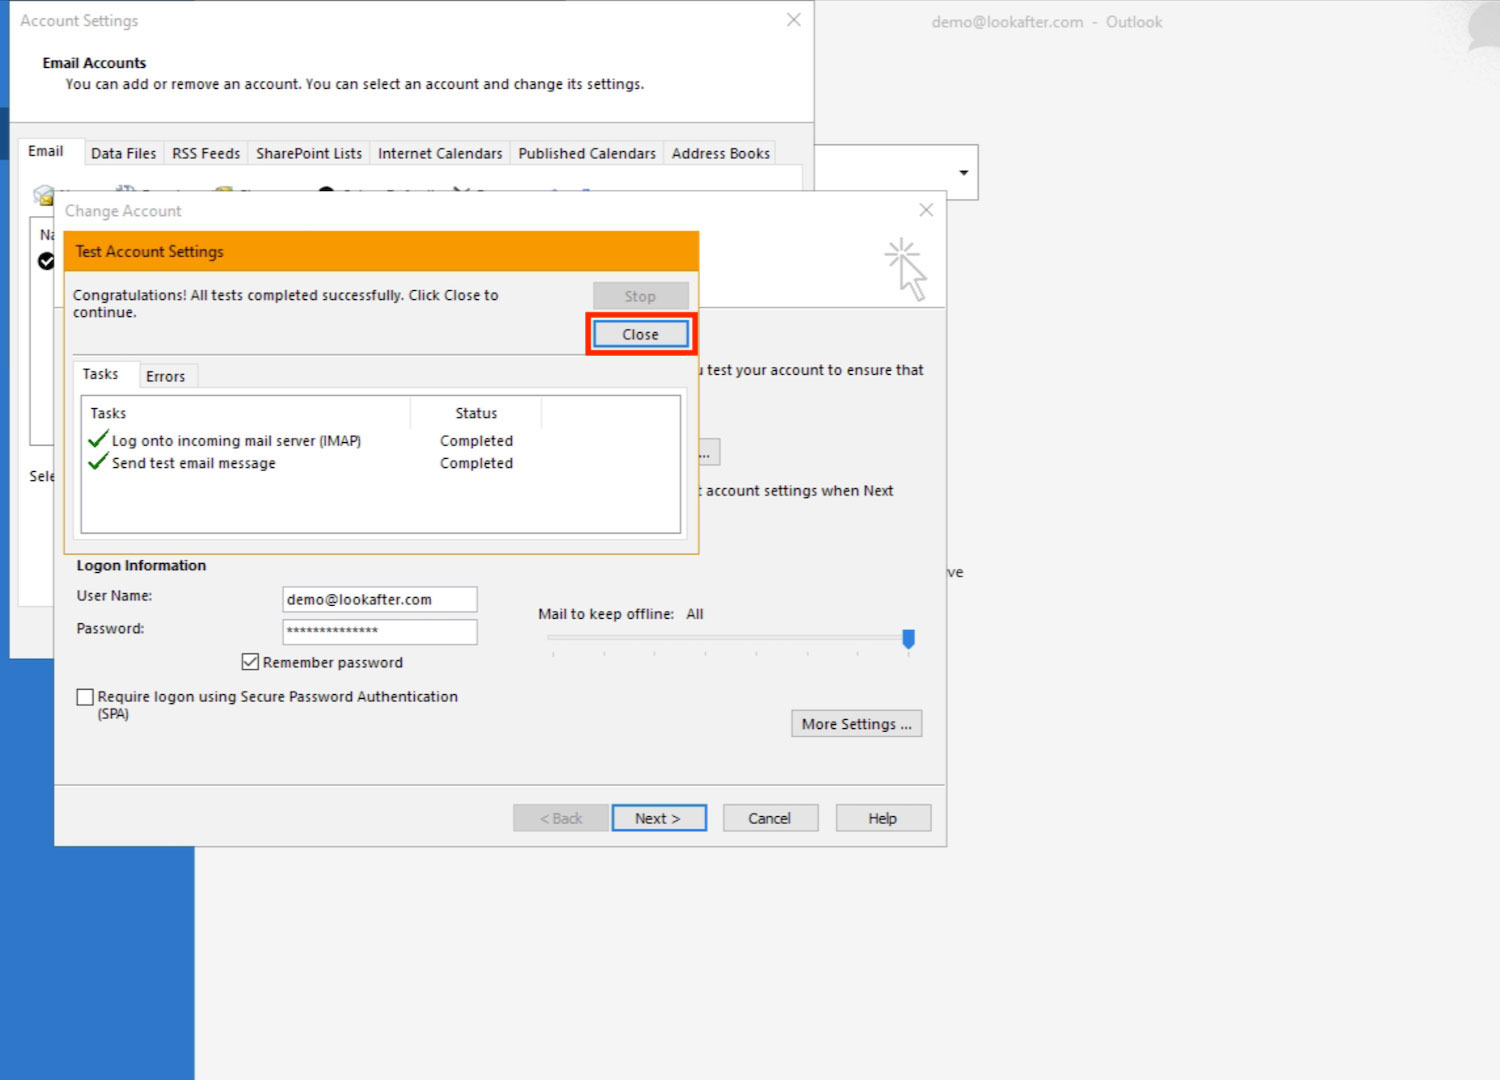Close the Account Settings window with X
1500x1080 pixels.
click(x=794, y=20)
